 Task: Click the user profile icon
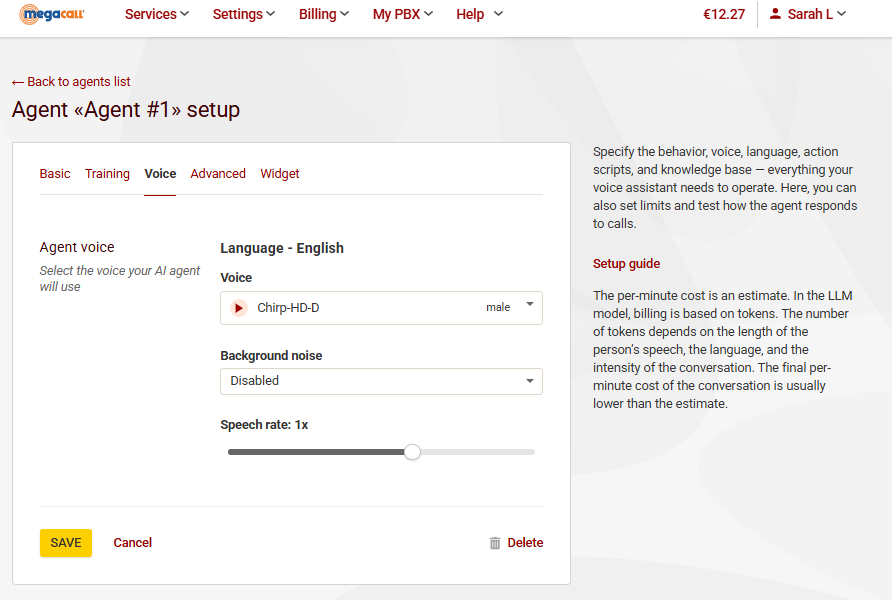pos(775,14)
